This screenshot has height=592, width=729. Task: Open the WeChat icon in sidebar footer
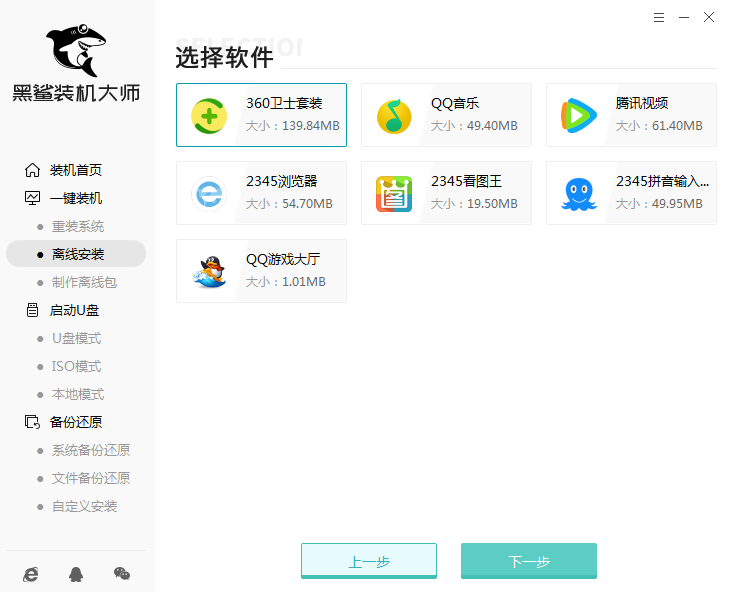[x=122, y=574]
